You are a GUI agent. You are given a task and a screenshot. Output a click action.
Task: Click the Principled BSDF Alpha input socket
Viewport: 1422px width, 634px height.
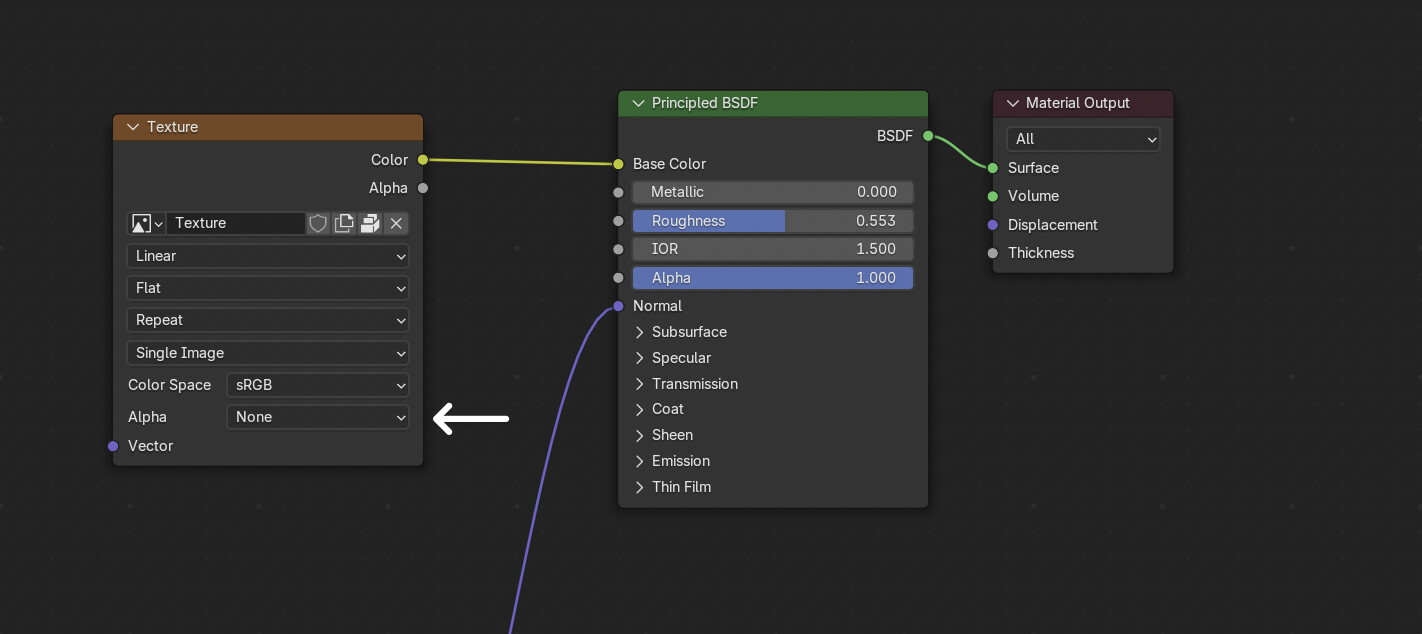(x=618, y=278)
